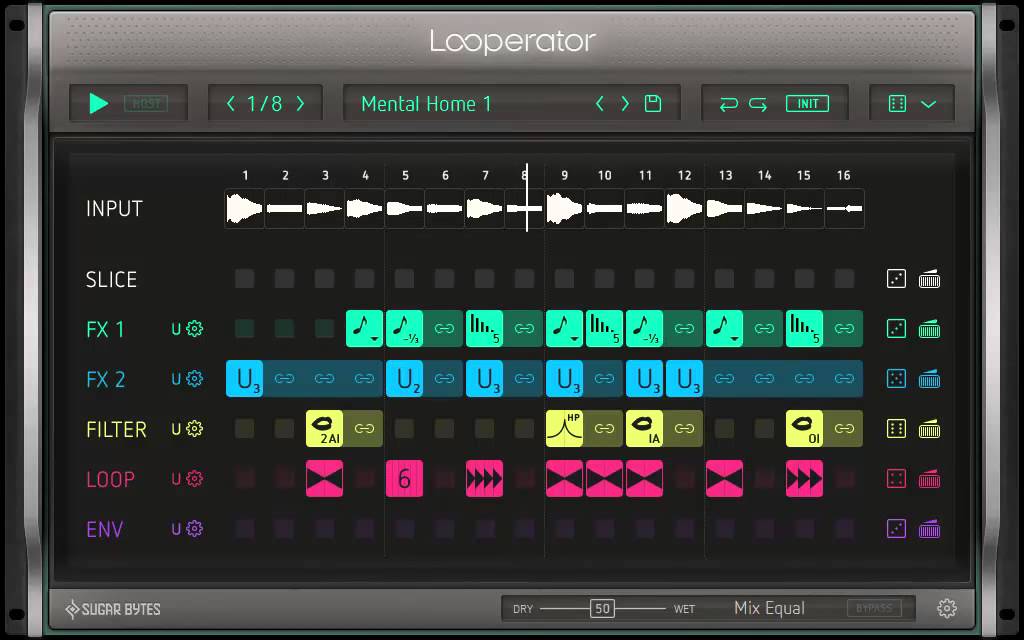The width and height of the screenshot is (1024, 640).
Task: Click step number 13 in the header
Action: tap(725, 175)
